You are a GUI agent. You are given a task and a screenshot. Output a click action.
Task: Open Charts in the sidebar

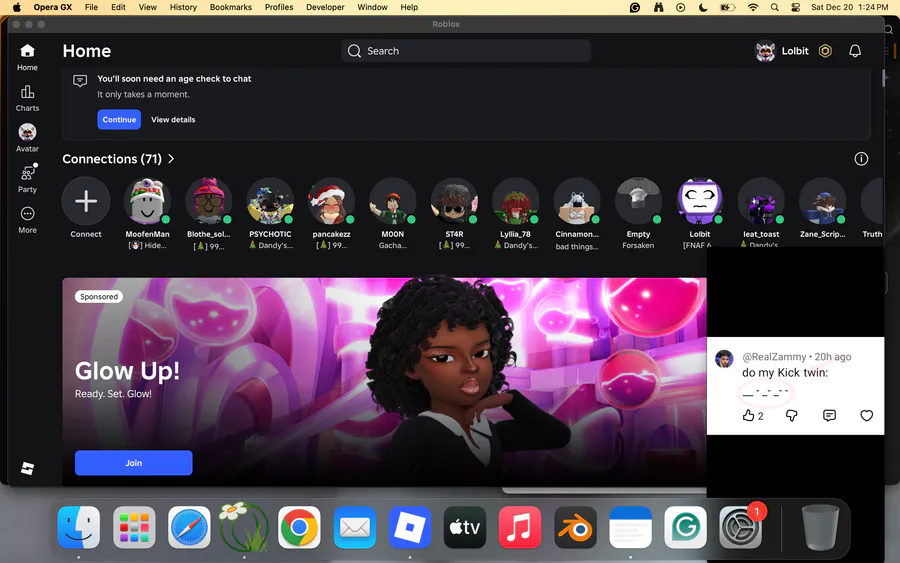click(27, 98)
